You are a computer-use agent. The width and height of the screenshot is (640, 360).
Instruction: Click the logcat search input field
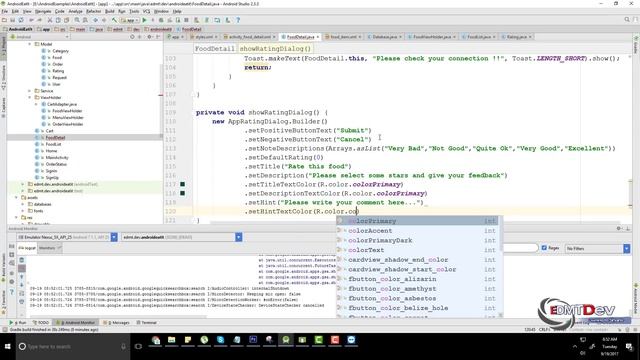click(x=520, y=248)
